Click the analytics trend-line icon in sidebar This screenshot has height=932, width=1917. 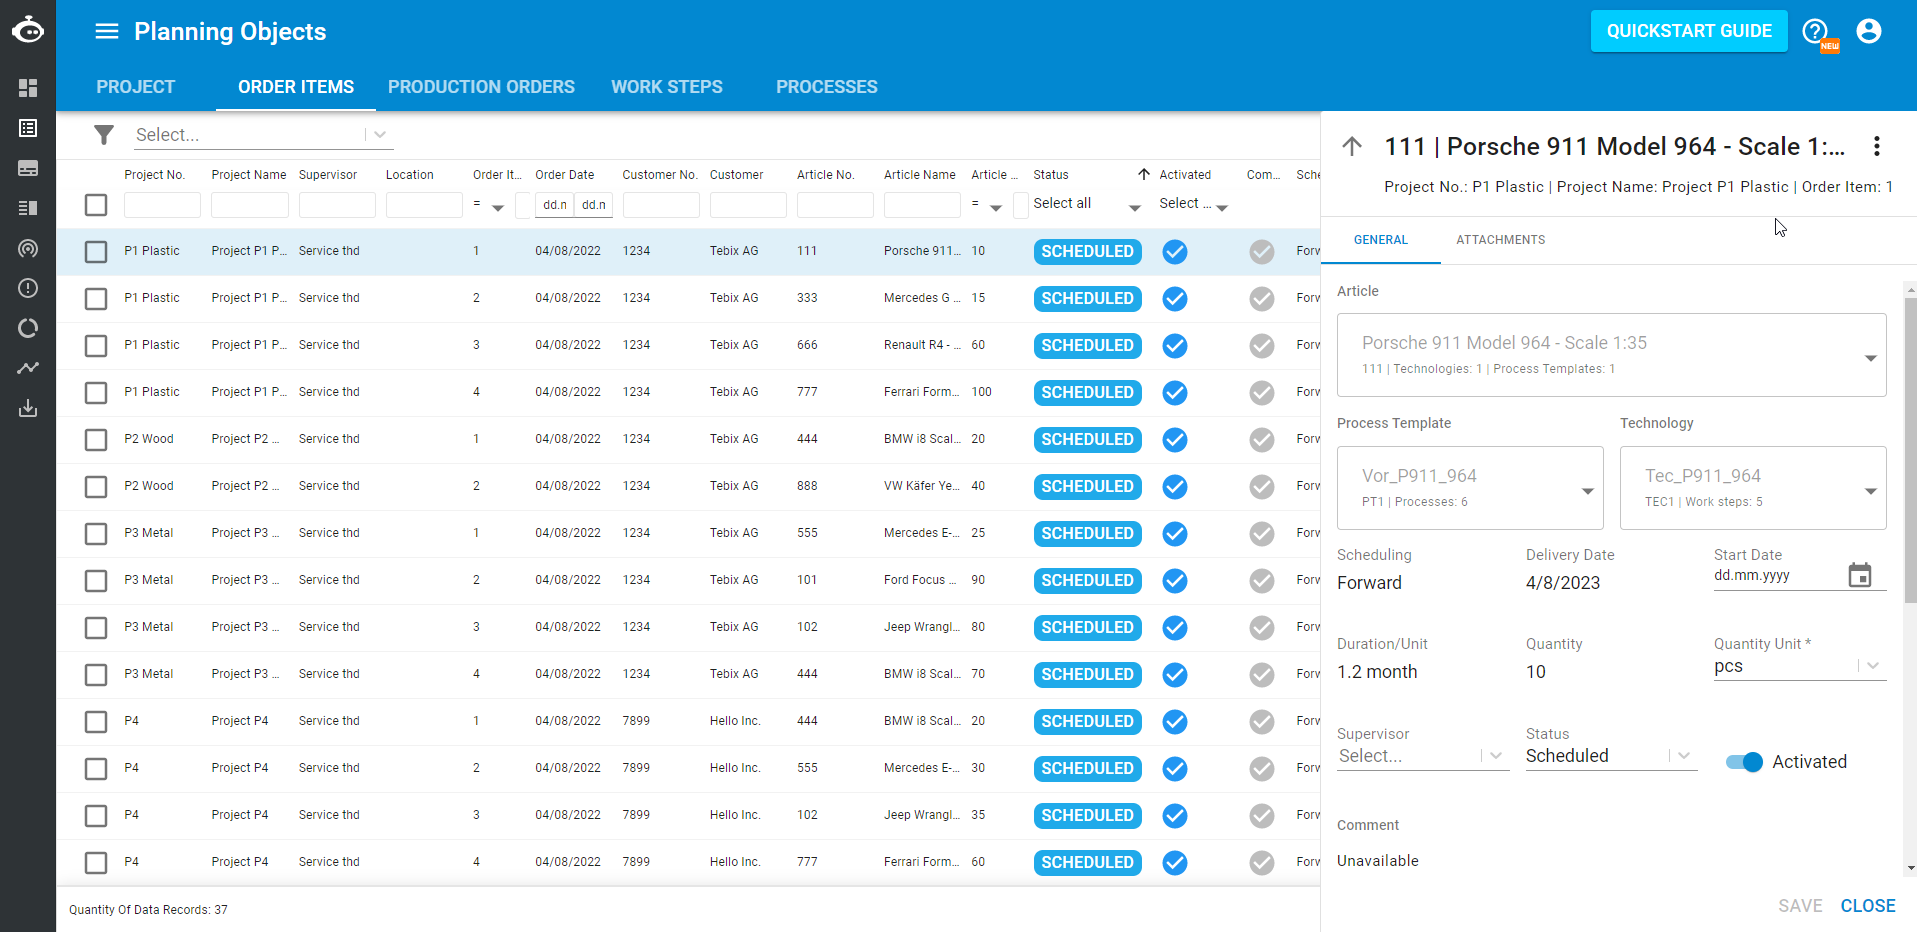[28, 368]
